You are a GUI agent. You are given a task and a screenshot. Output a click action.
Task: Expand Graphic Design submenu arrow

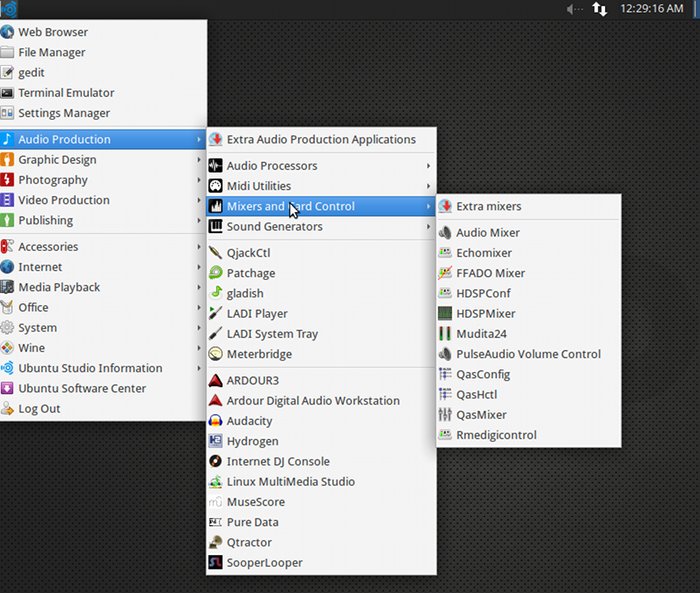199,159
